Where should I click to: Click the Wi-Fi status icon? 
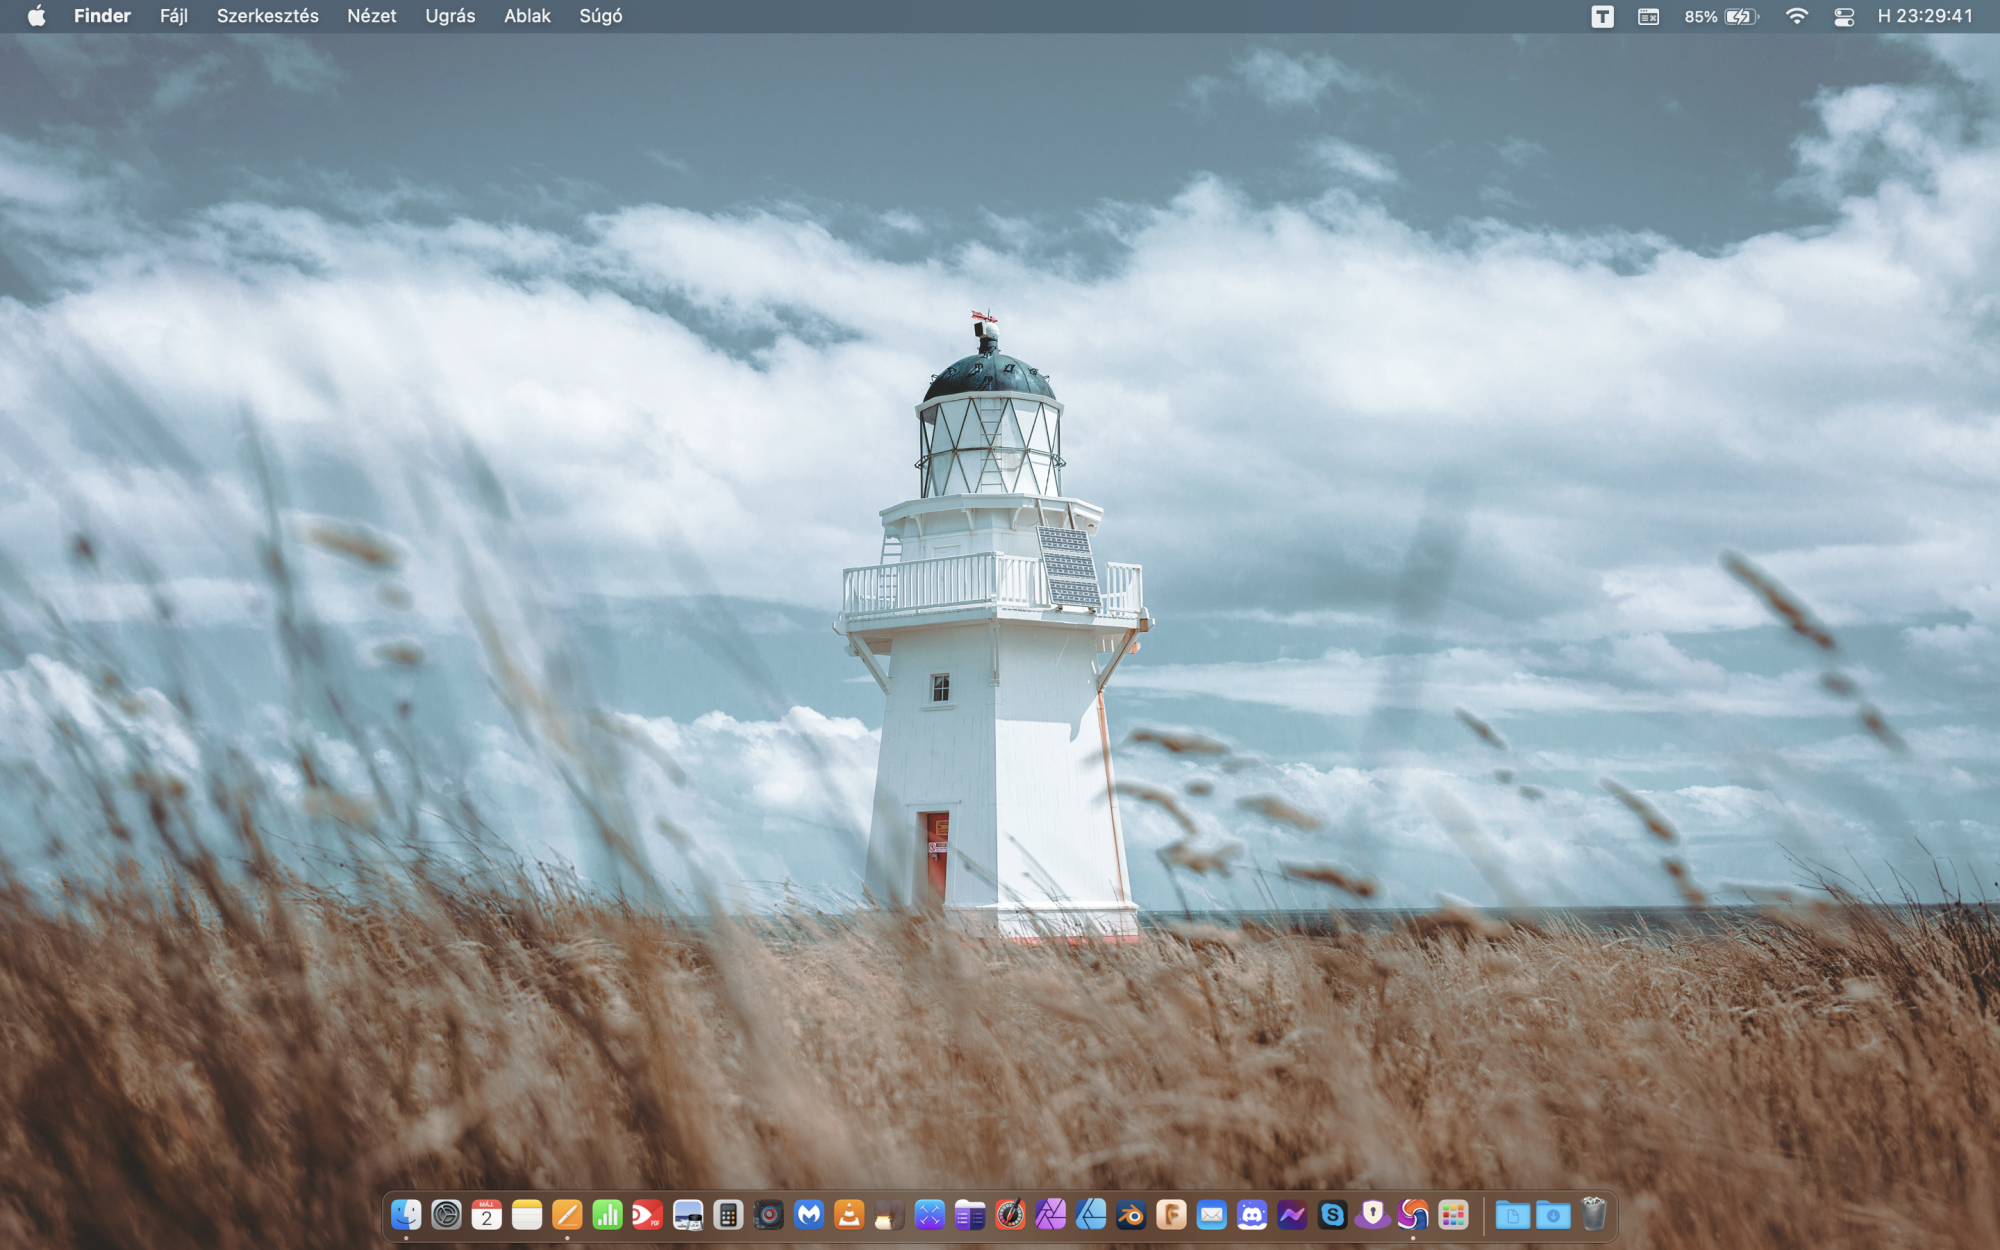[1796, 16]
